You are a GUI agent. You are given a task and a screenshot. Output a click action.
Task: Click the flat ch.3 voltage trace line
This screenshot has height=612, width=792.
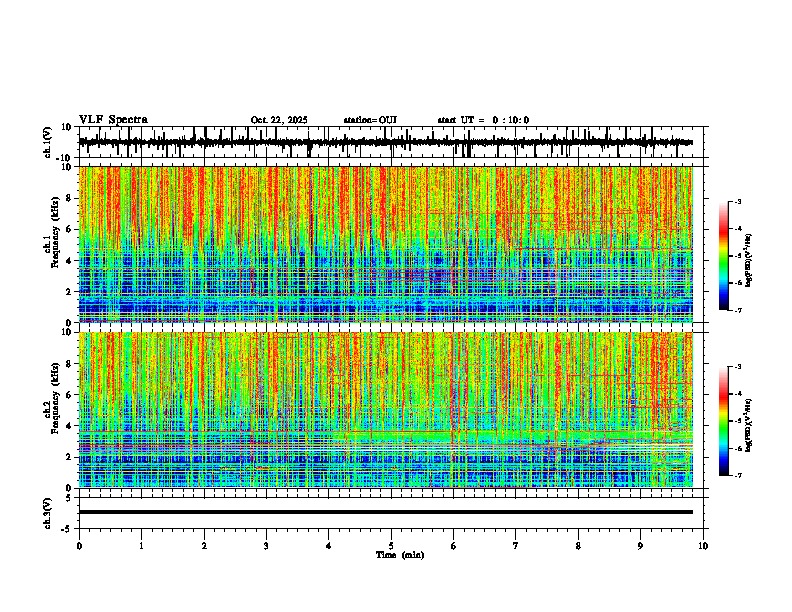click(385, 512)
